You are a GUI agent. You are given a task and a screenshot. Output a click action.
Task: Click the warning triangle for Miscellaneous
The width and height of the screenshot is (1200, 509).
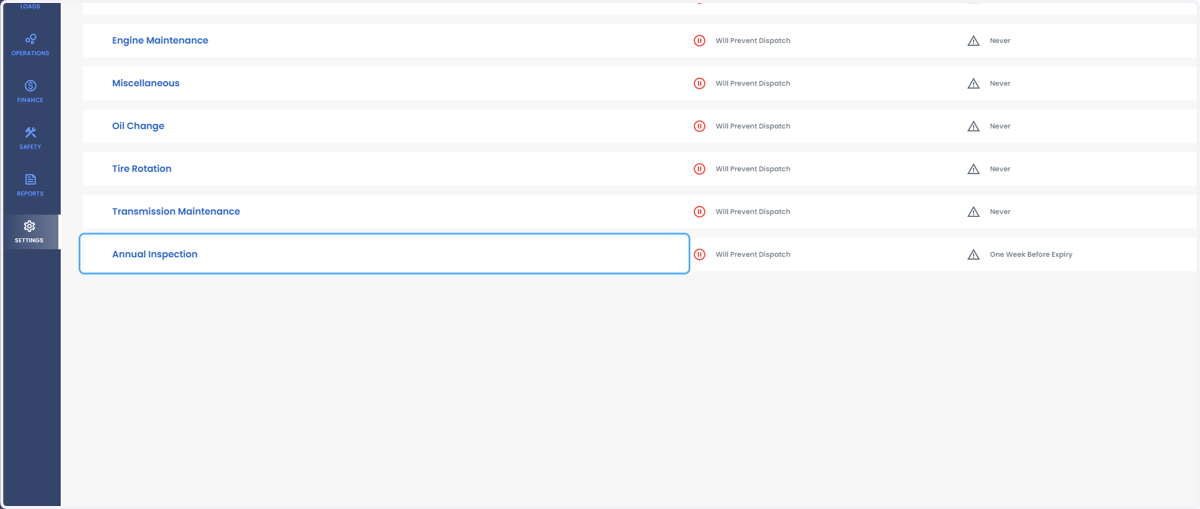point(973,84)
